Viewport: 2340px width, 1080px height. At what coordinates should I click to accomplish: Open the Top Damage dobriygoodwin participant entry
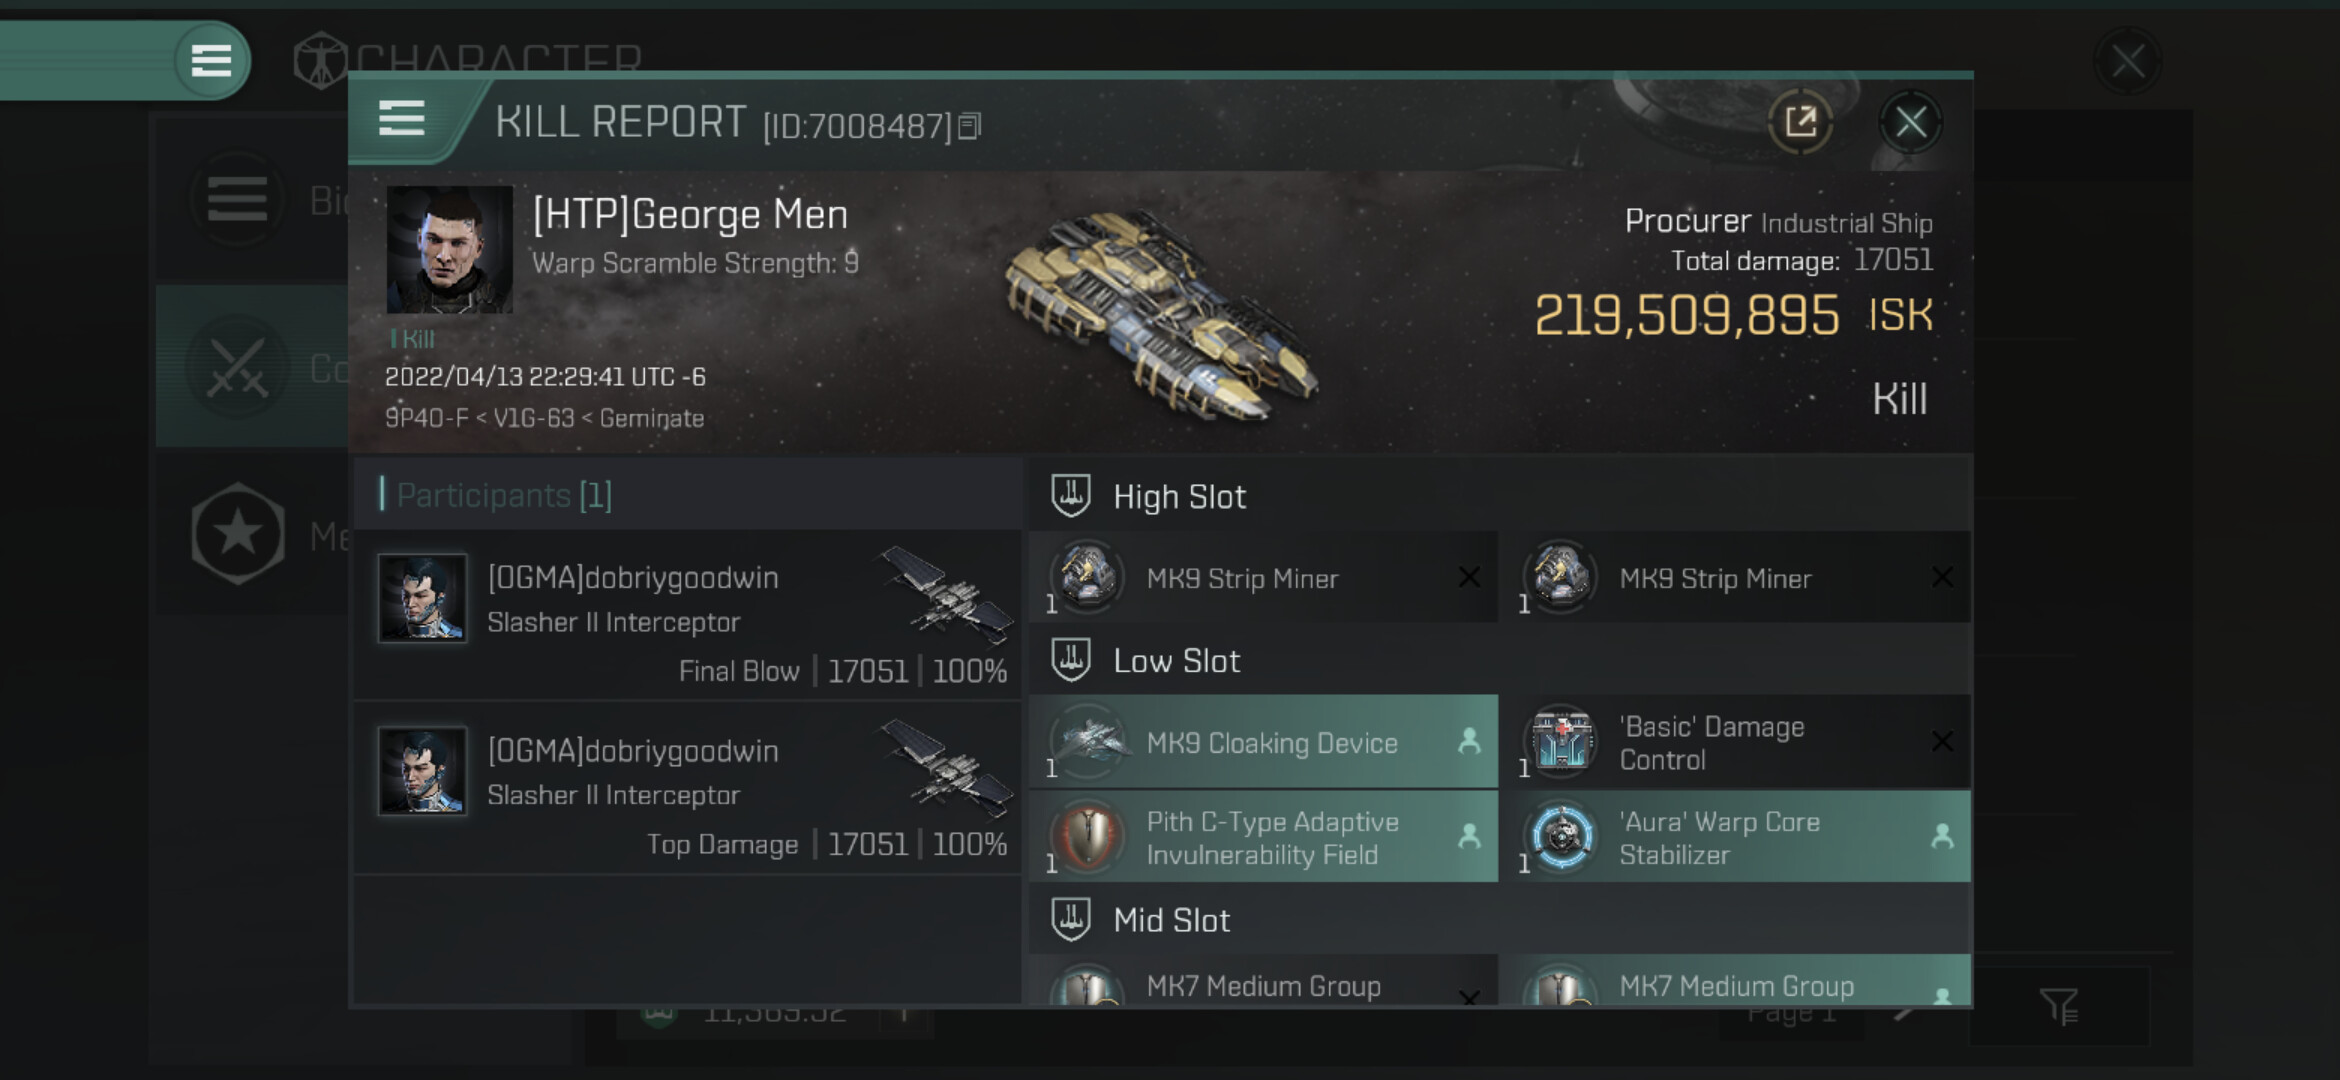pyautogui.click(x=688, y=788)
